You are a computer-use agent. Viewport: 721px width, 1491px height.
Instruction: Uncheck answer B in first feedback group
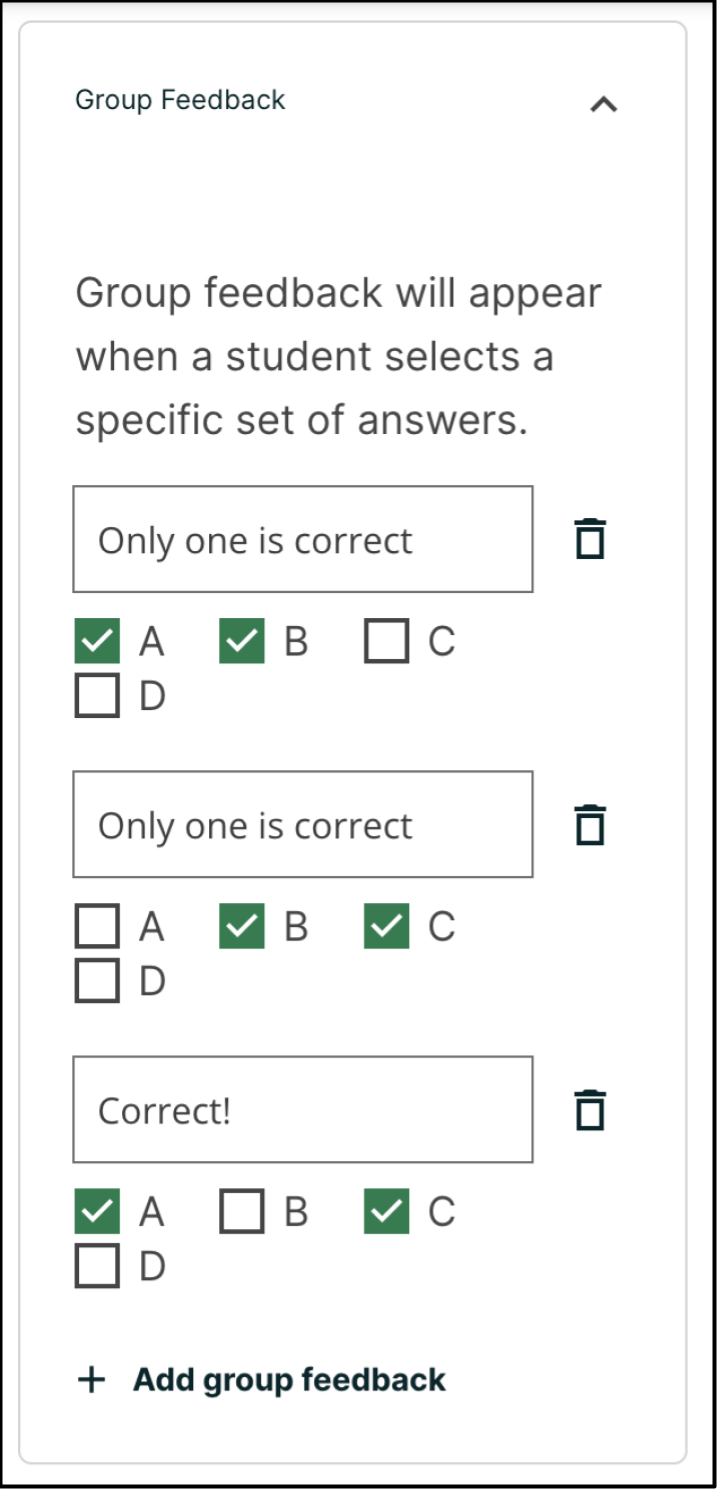coord(242,641)
